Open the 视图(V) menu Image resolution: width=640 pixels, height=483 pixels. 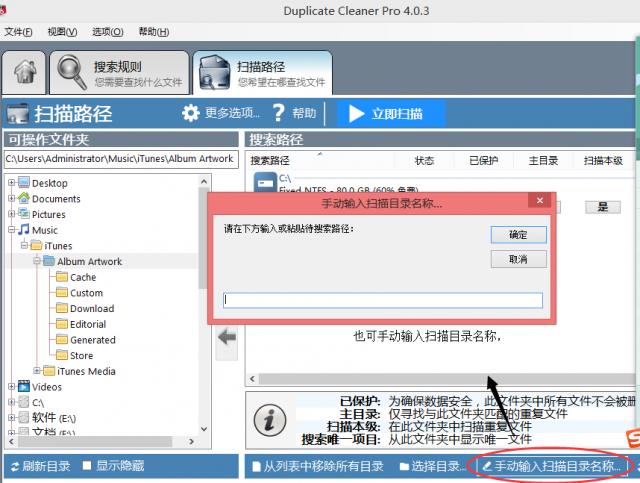62,32
